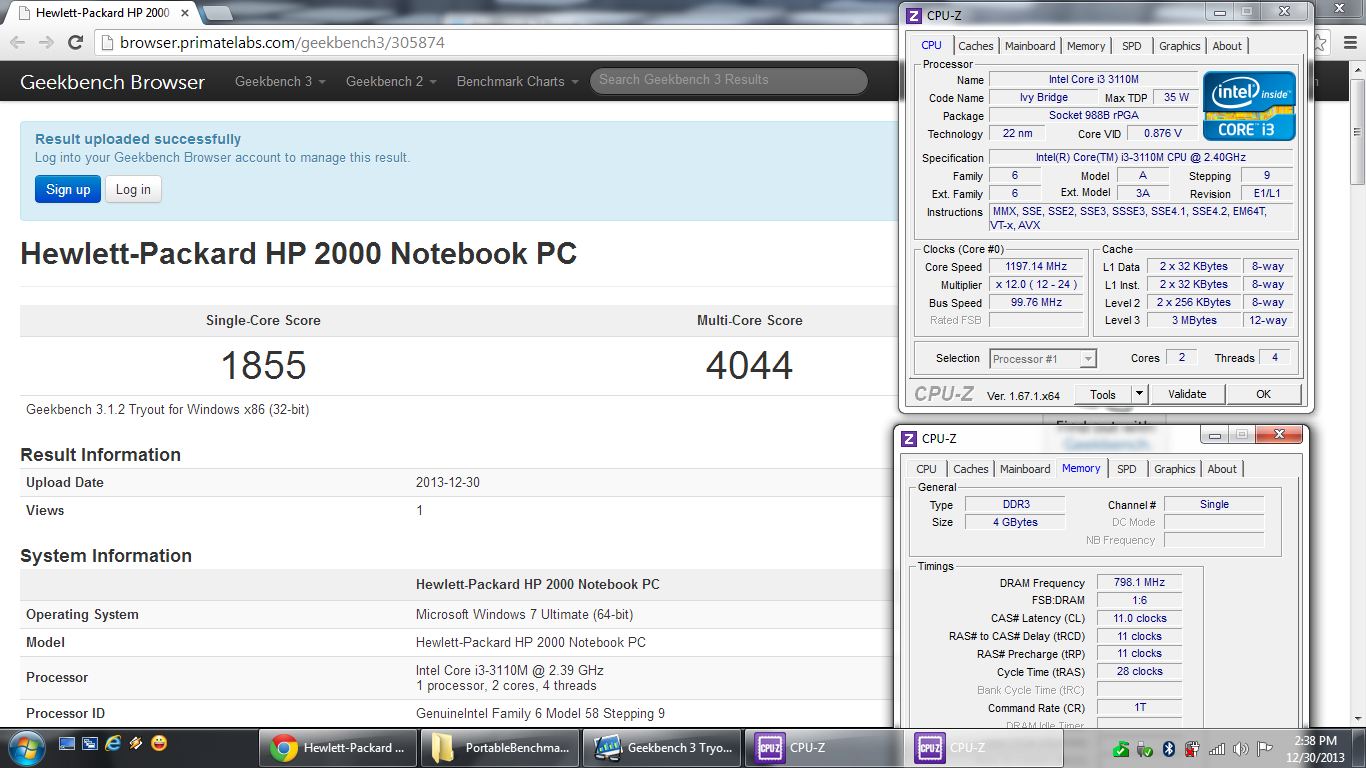1366x768 pixels.
Task: Select CPU tab in bottom CPU-Z window
Action: pos(927,469)
